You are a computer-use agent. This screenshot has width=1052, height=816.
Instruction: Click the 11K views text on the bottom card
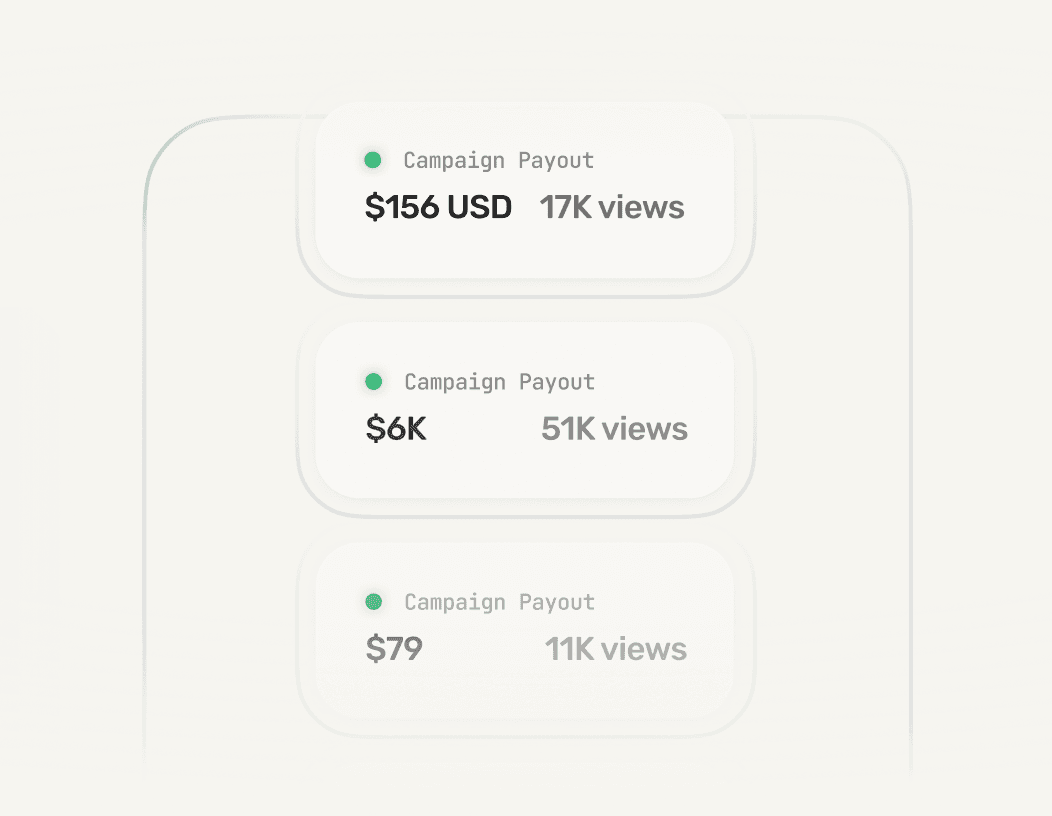[x=616, y=648]
